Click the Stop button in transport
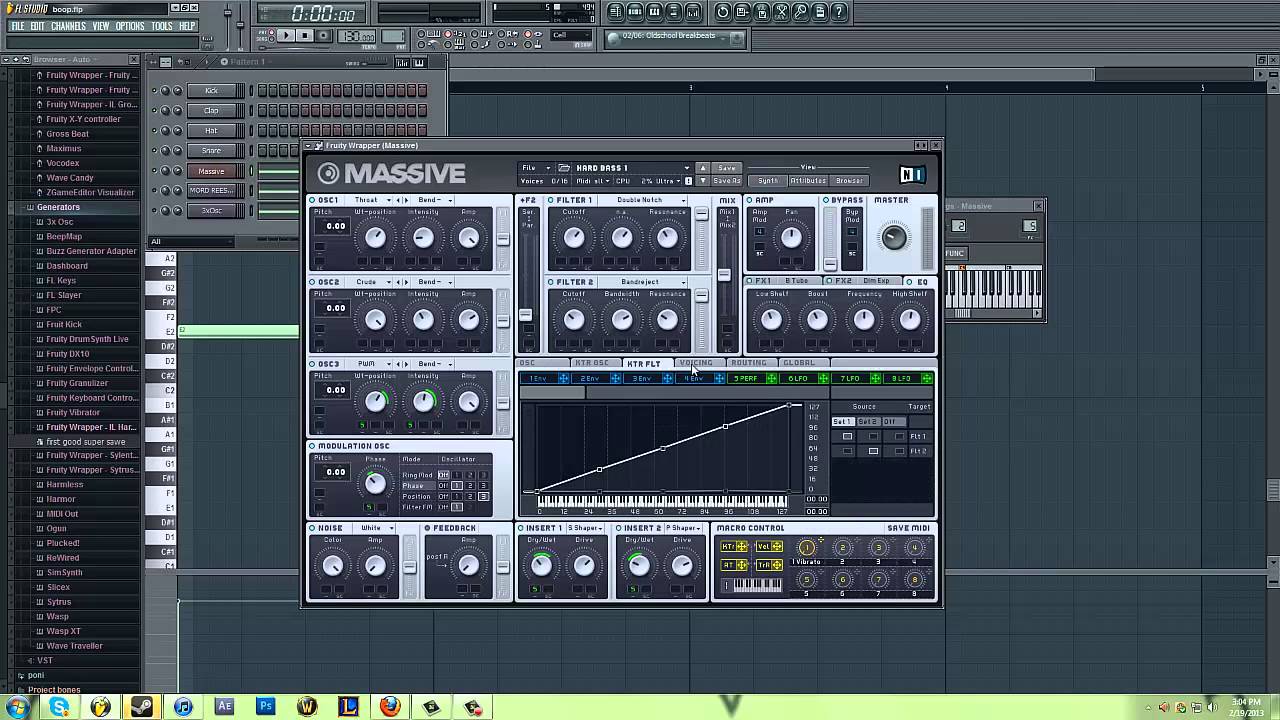Viewport: 1280px width, 720px height. (305, 36)
